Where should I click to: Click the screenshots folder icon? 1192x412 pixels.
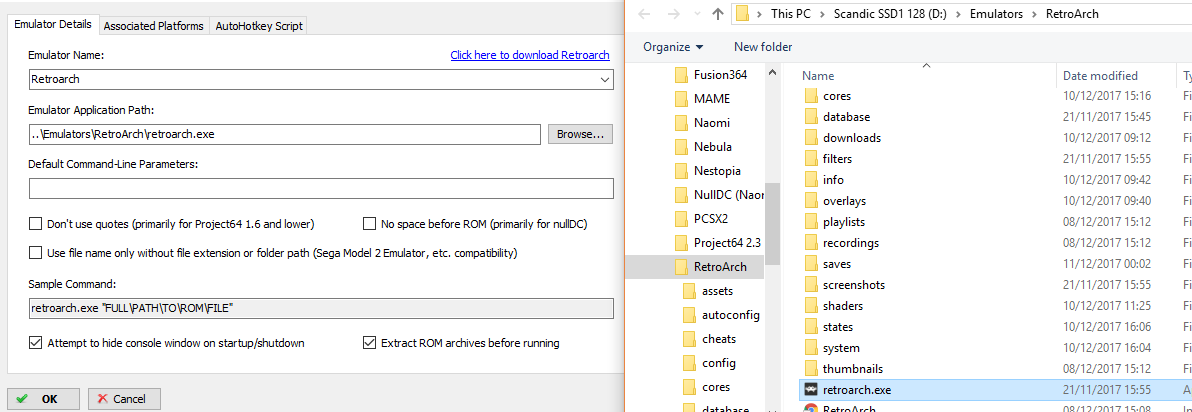pos(810,285)
